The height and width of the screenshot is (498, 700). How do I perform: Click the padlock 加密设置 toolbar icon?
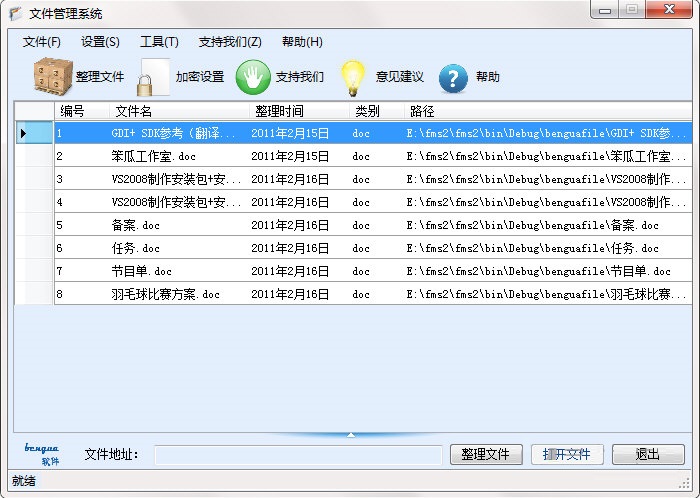coord(153,77)
